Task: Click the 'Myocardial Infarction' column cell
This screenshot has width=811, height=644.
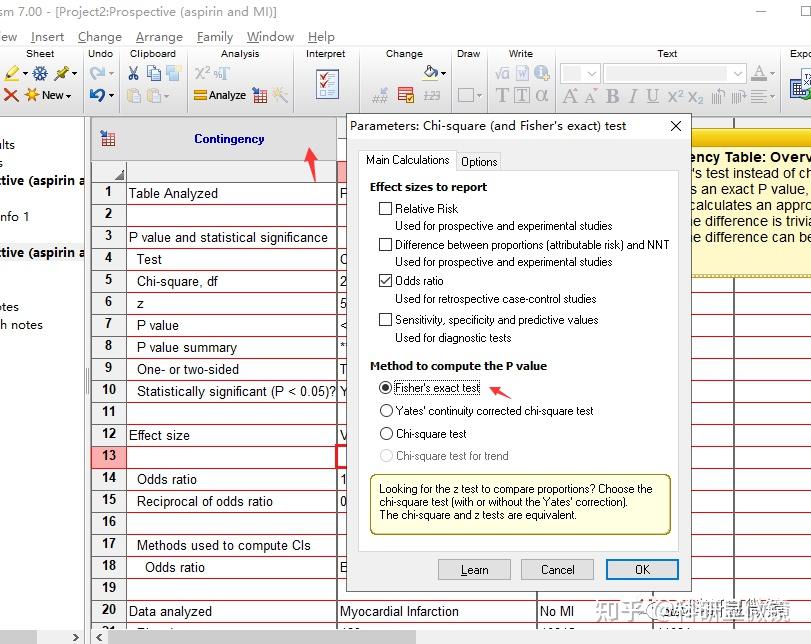Action: [x=437, y=611]
